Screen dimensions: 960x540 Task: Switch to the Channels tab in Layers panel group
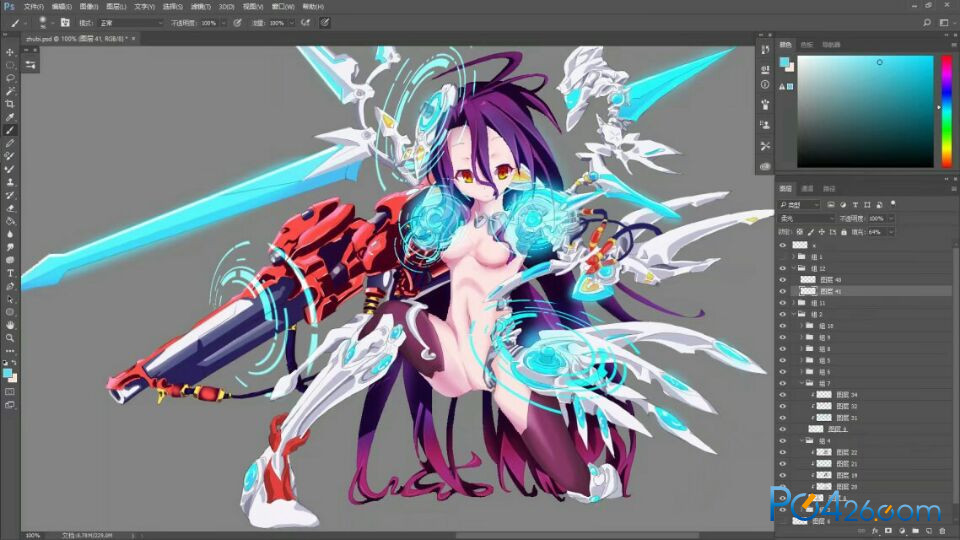[807, 189]
